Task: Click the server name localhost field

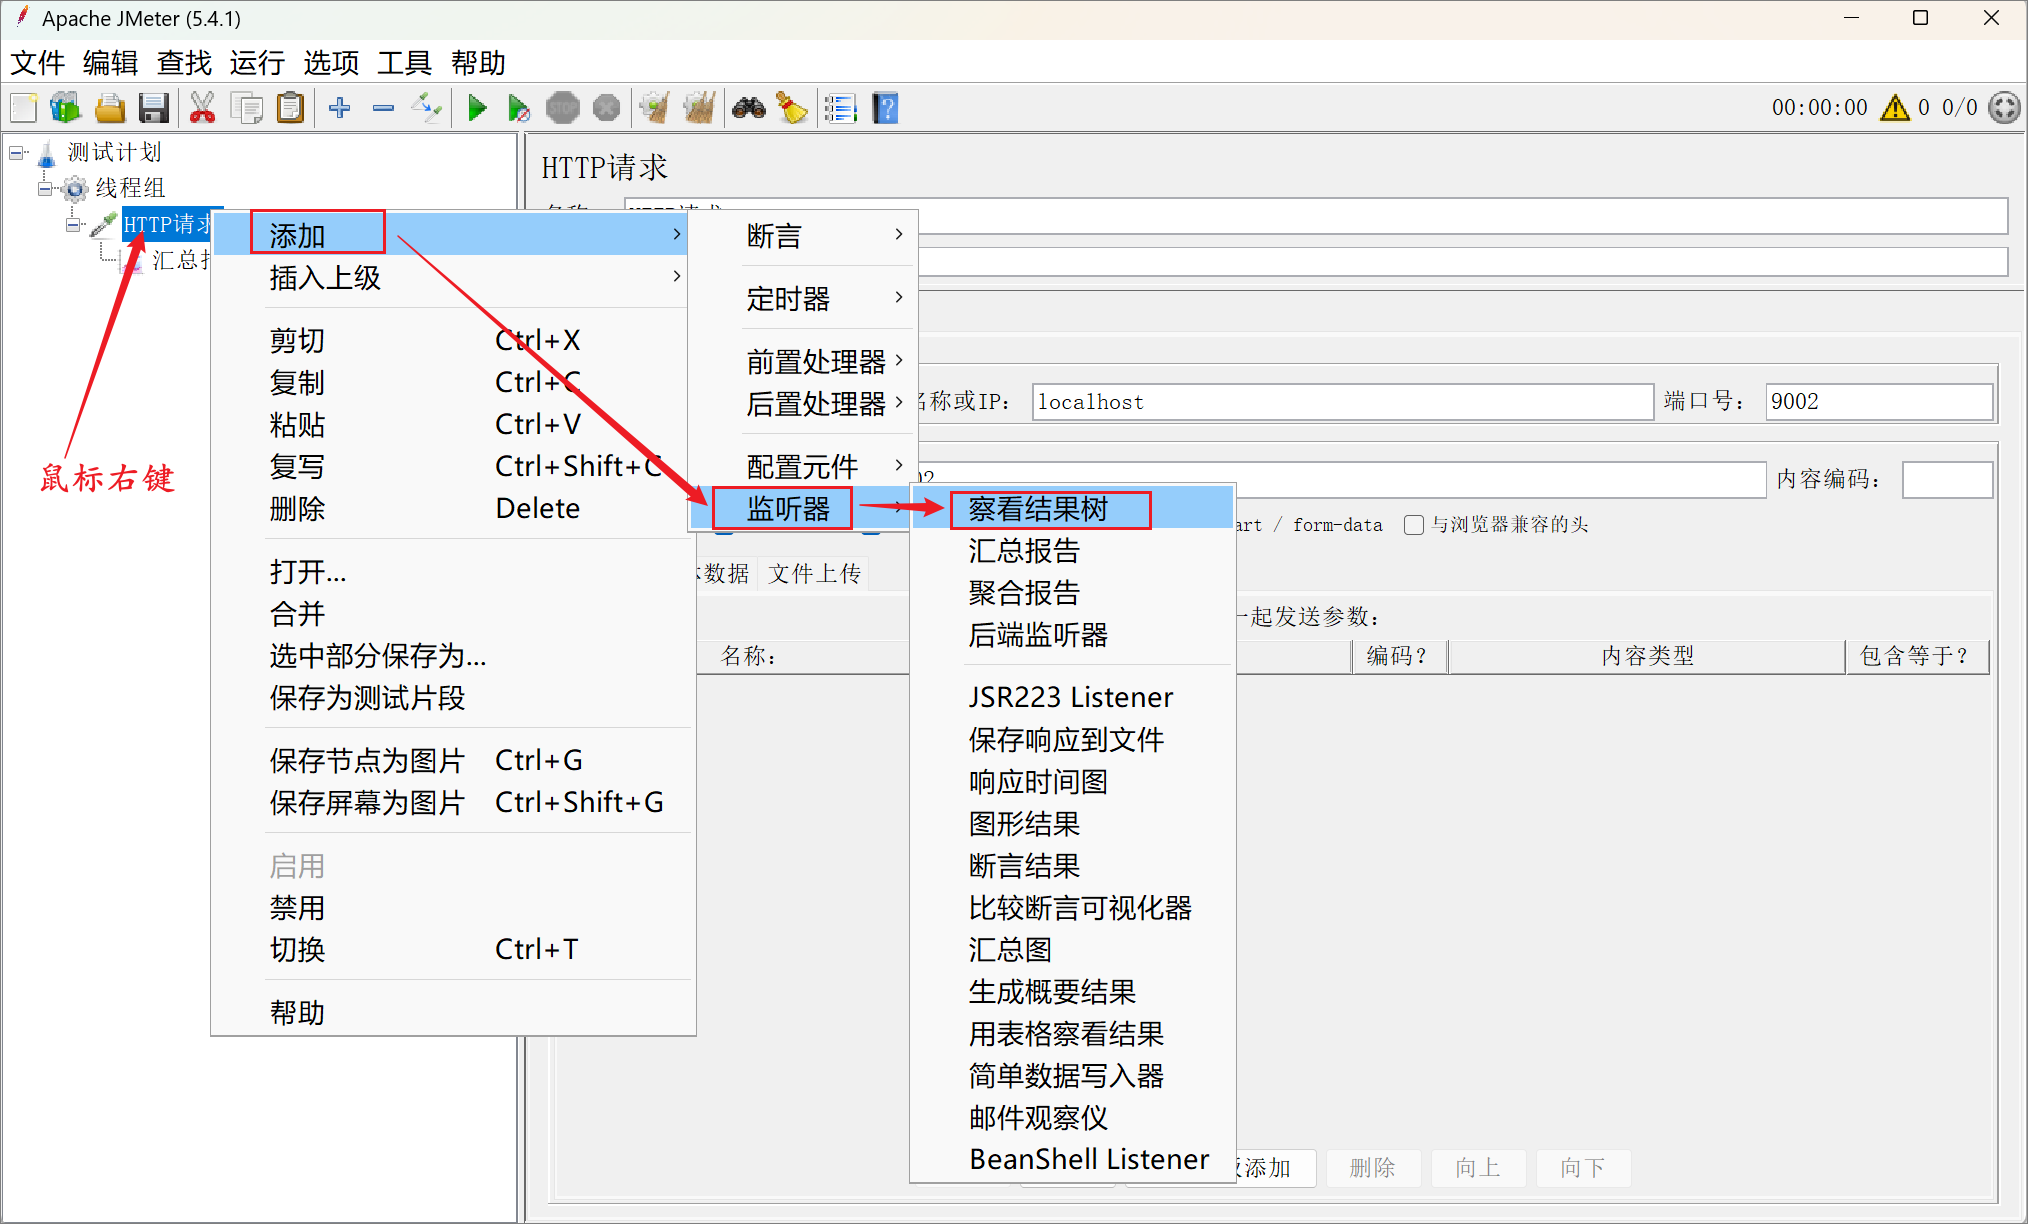Action: (1342, 402)
